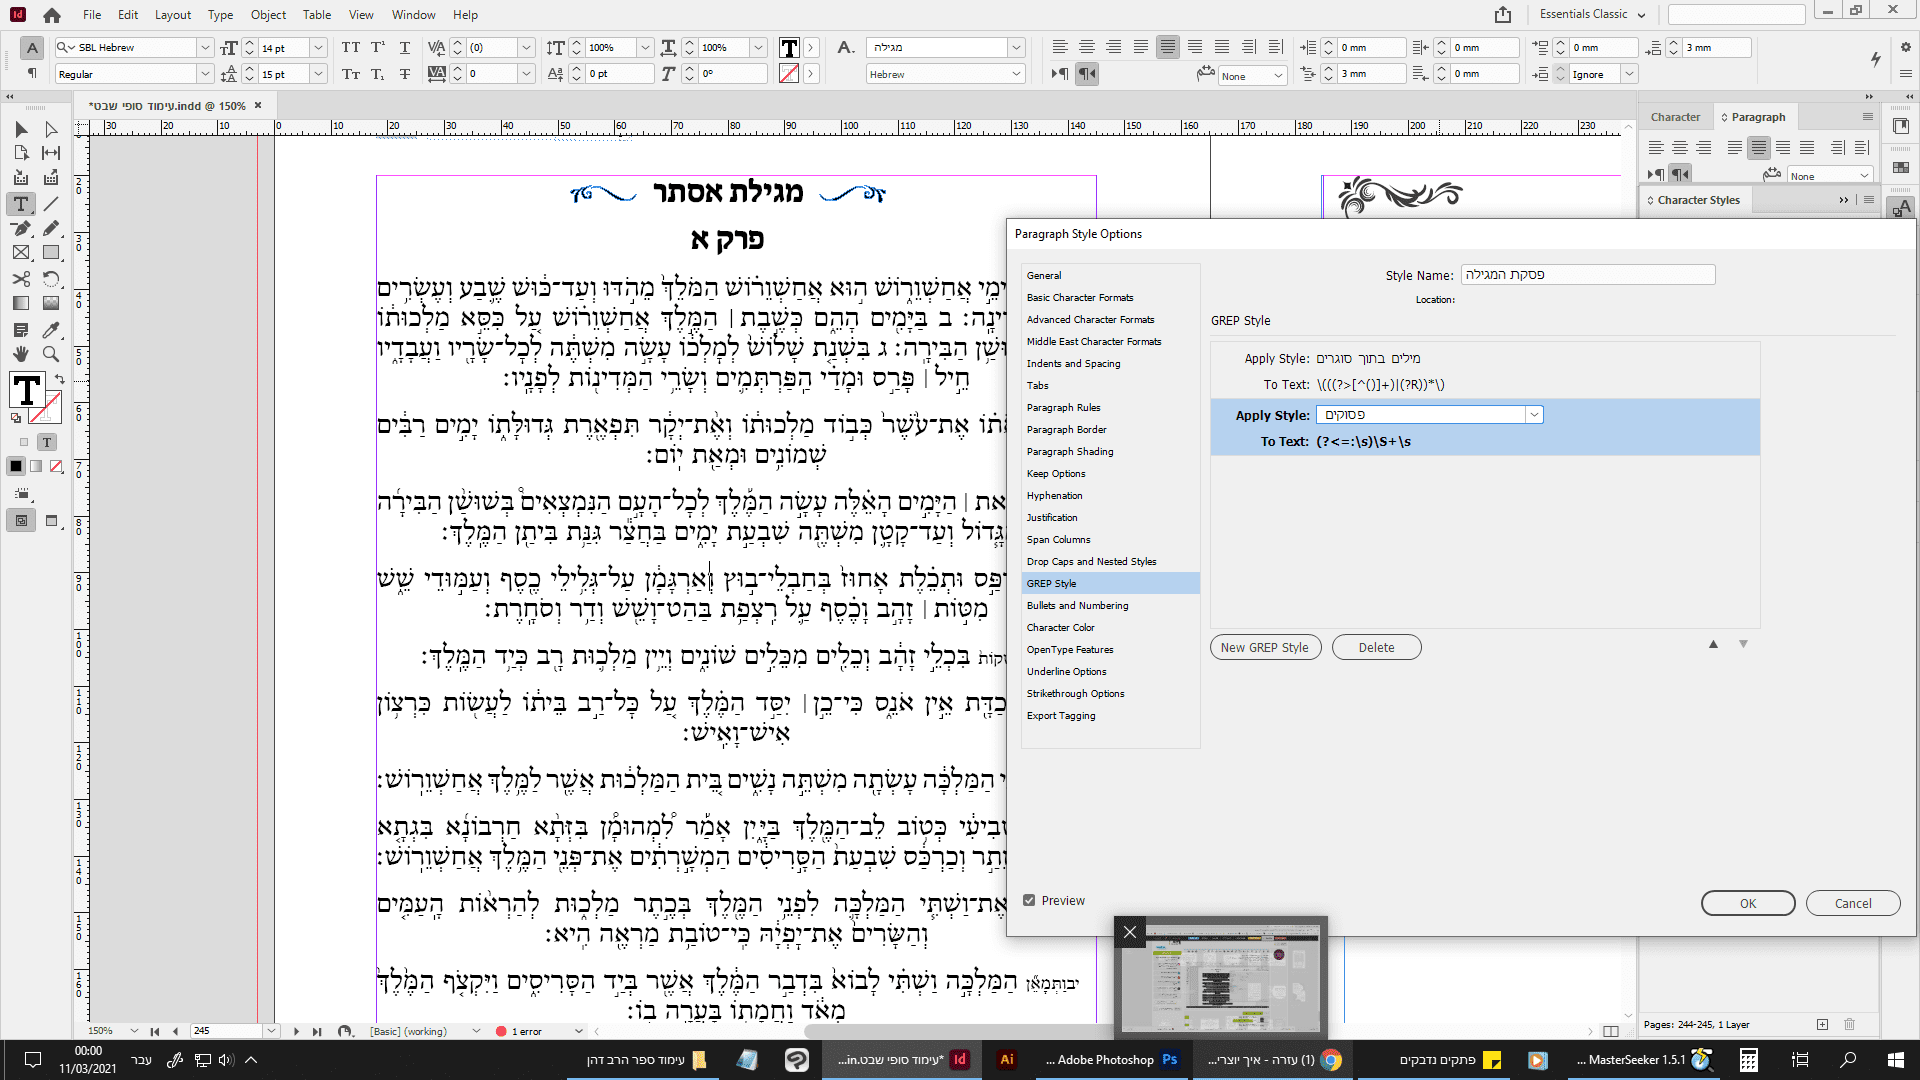The image size is (1920, 1080).
Task: Select the Selection tool arrow
Action: pos(21,129)
